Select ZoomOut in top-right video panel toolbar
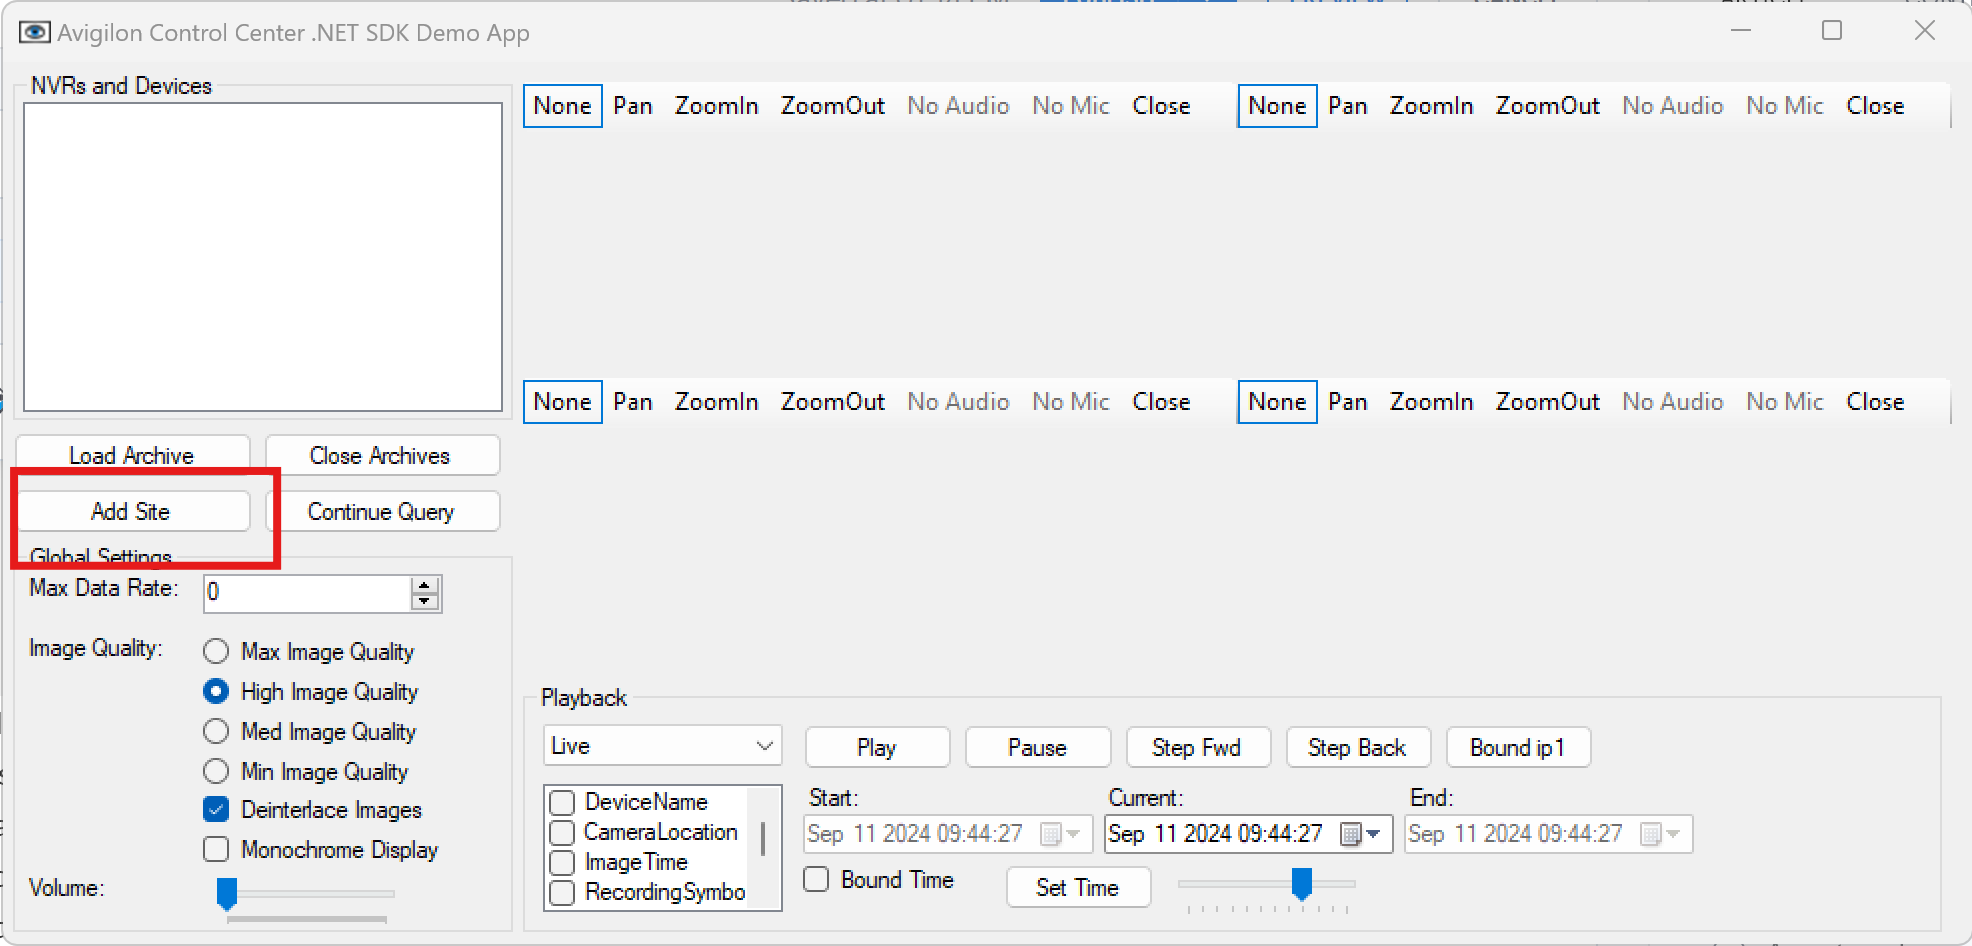This screenshot has width=1972, height=946. point(1547,106)
